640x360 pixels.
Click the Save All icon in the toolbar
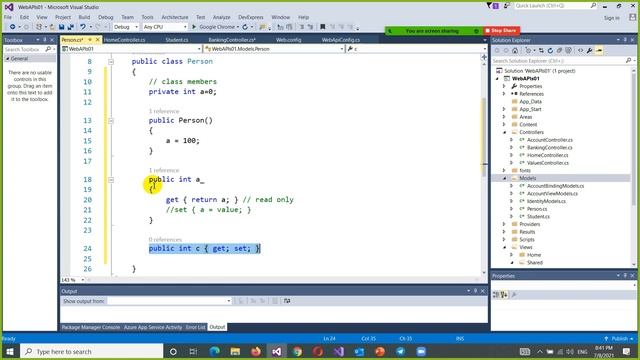point(71,27)
